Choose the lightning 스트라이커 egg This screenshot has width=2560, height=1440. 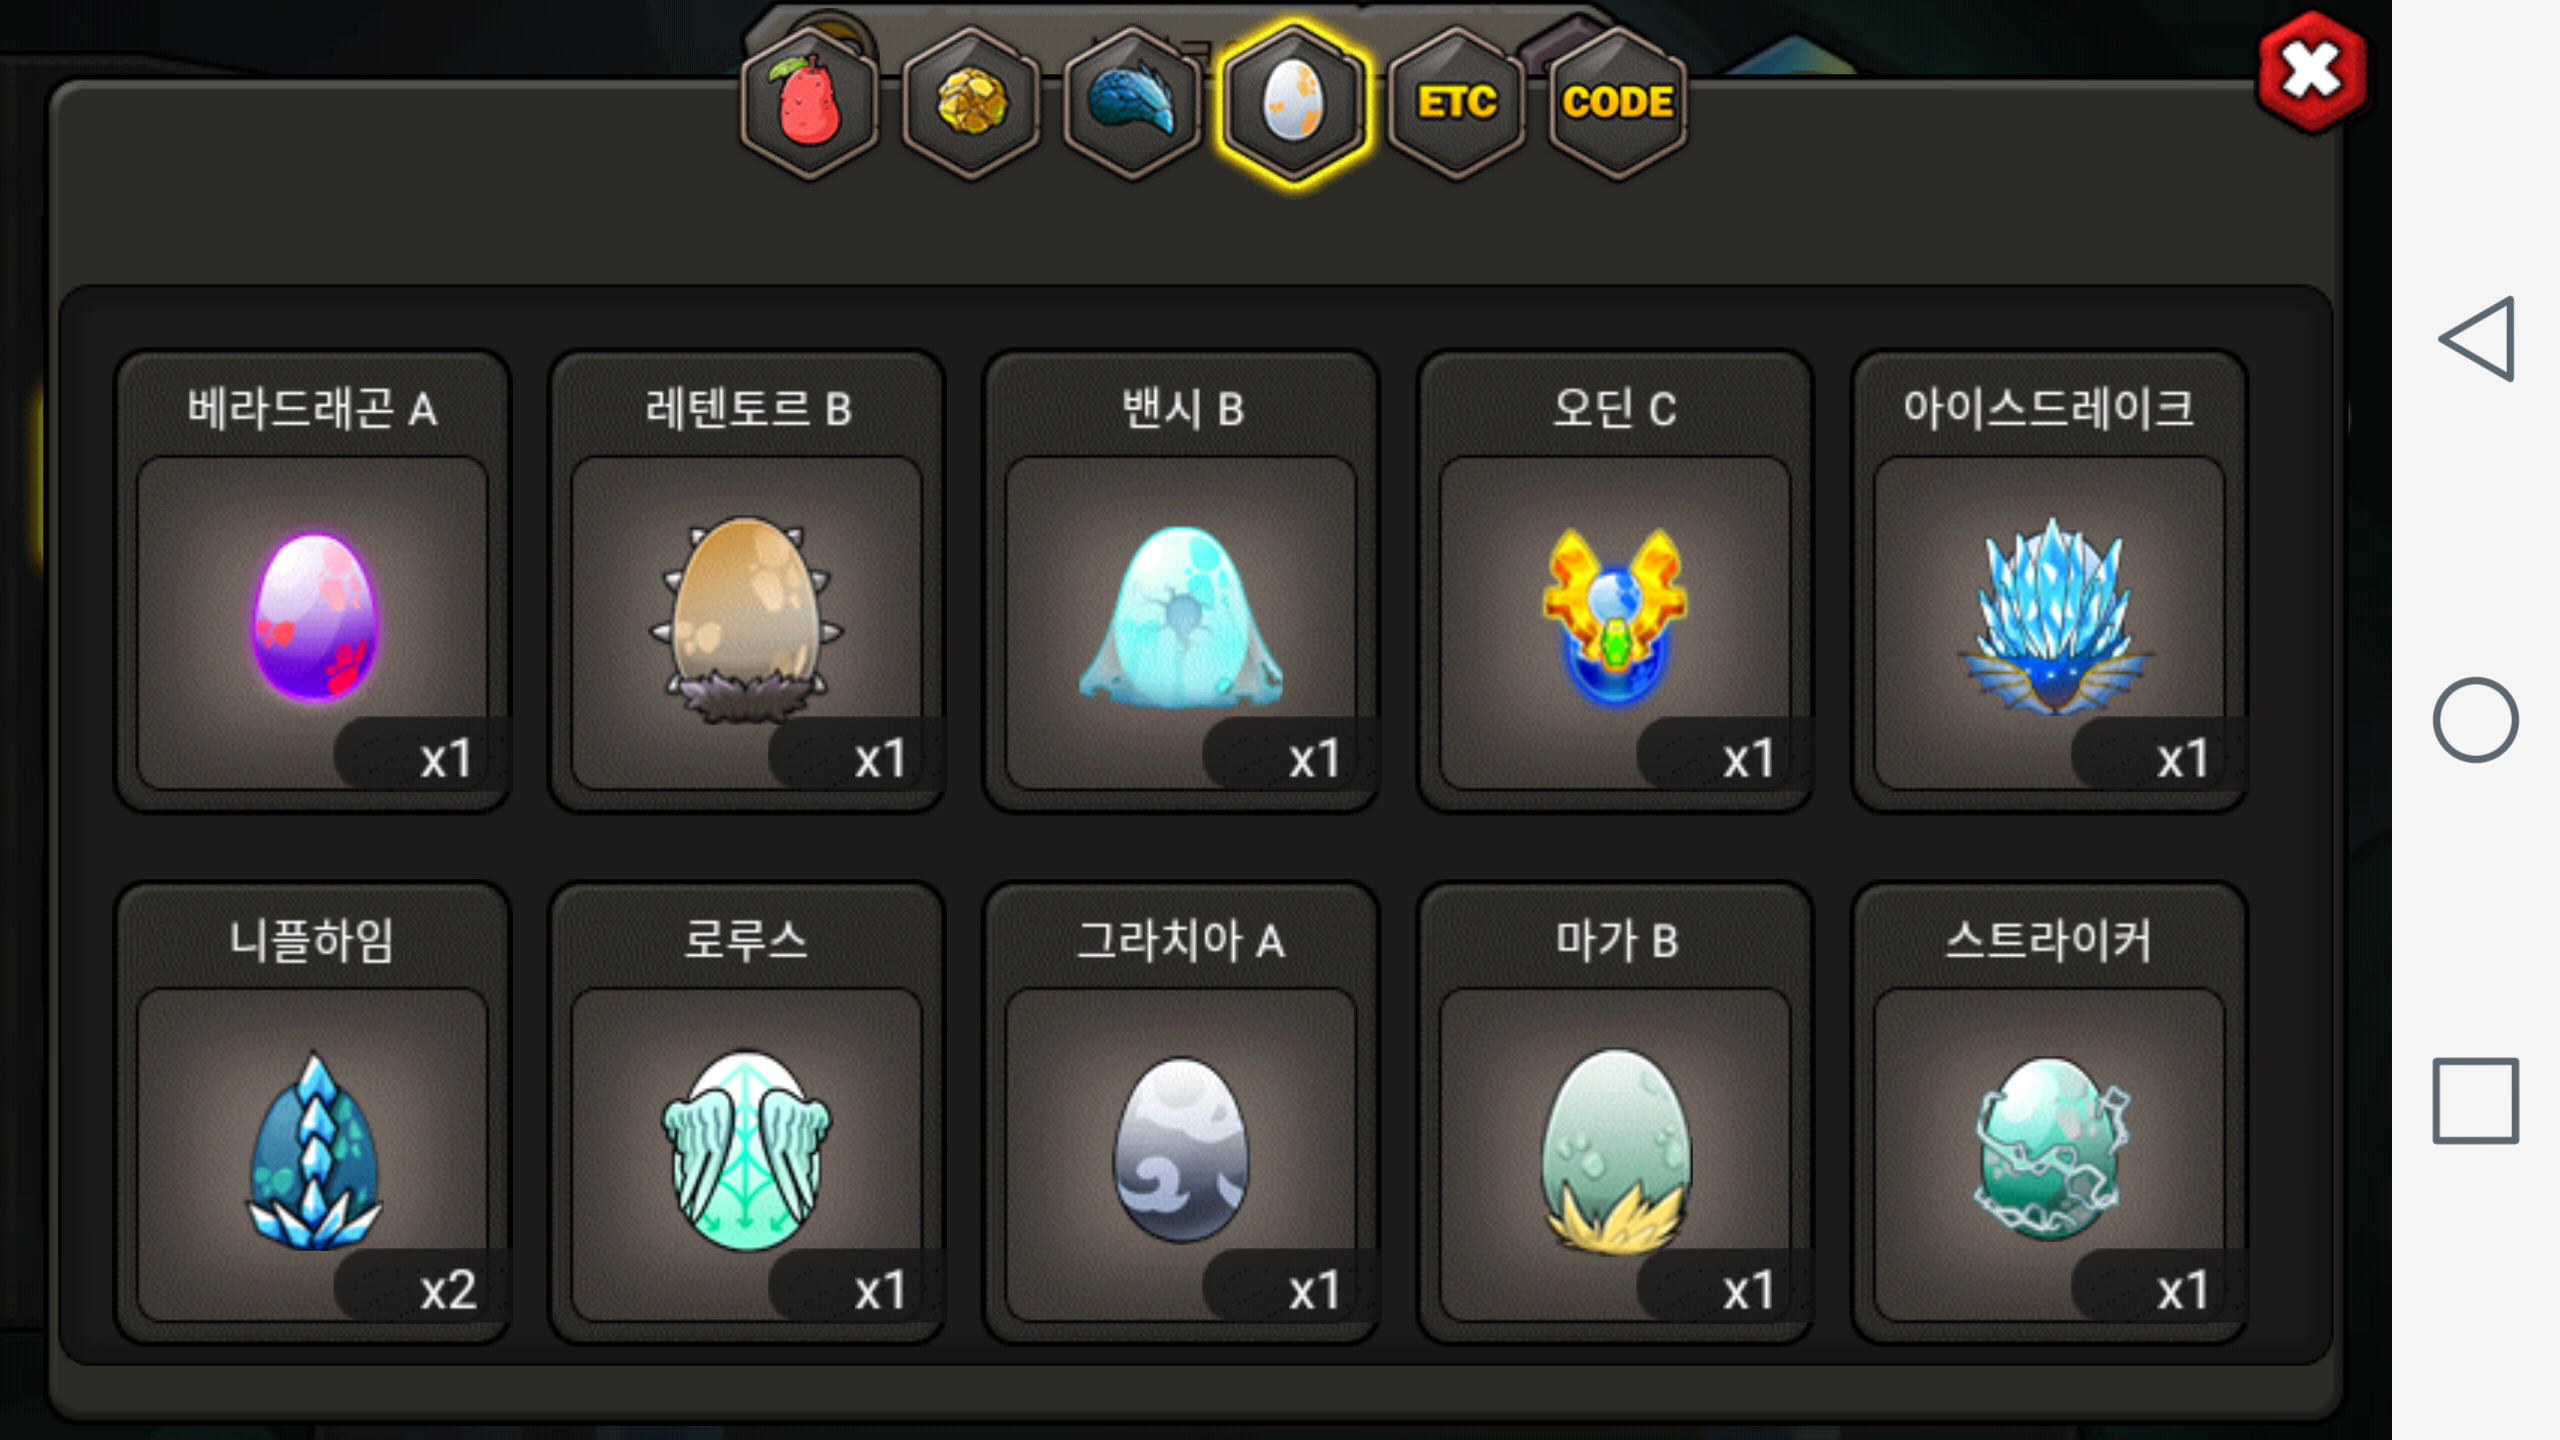[x=2050, y=1113]
